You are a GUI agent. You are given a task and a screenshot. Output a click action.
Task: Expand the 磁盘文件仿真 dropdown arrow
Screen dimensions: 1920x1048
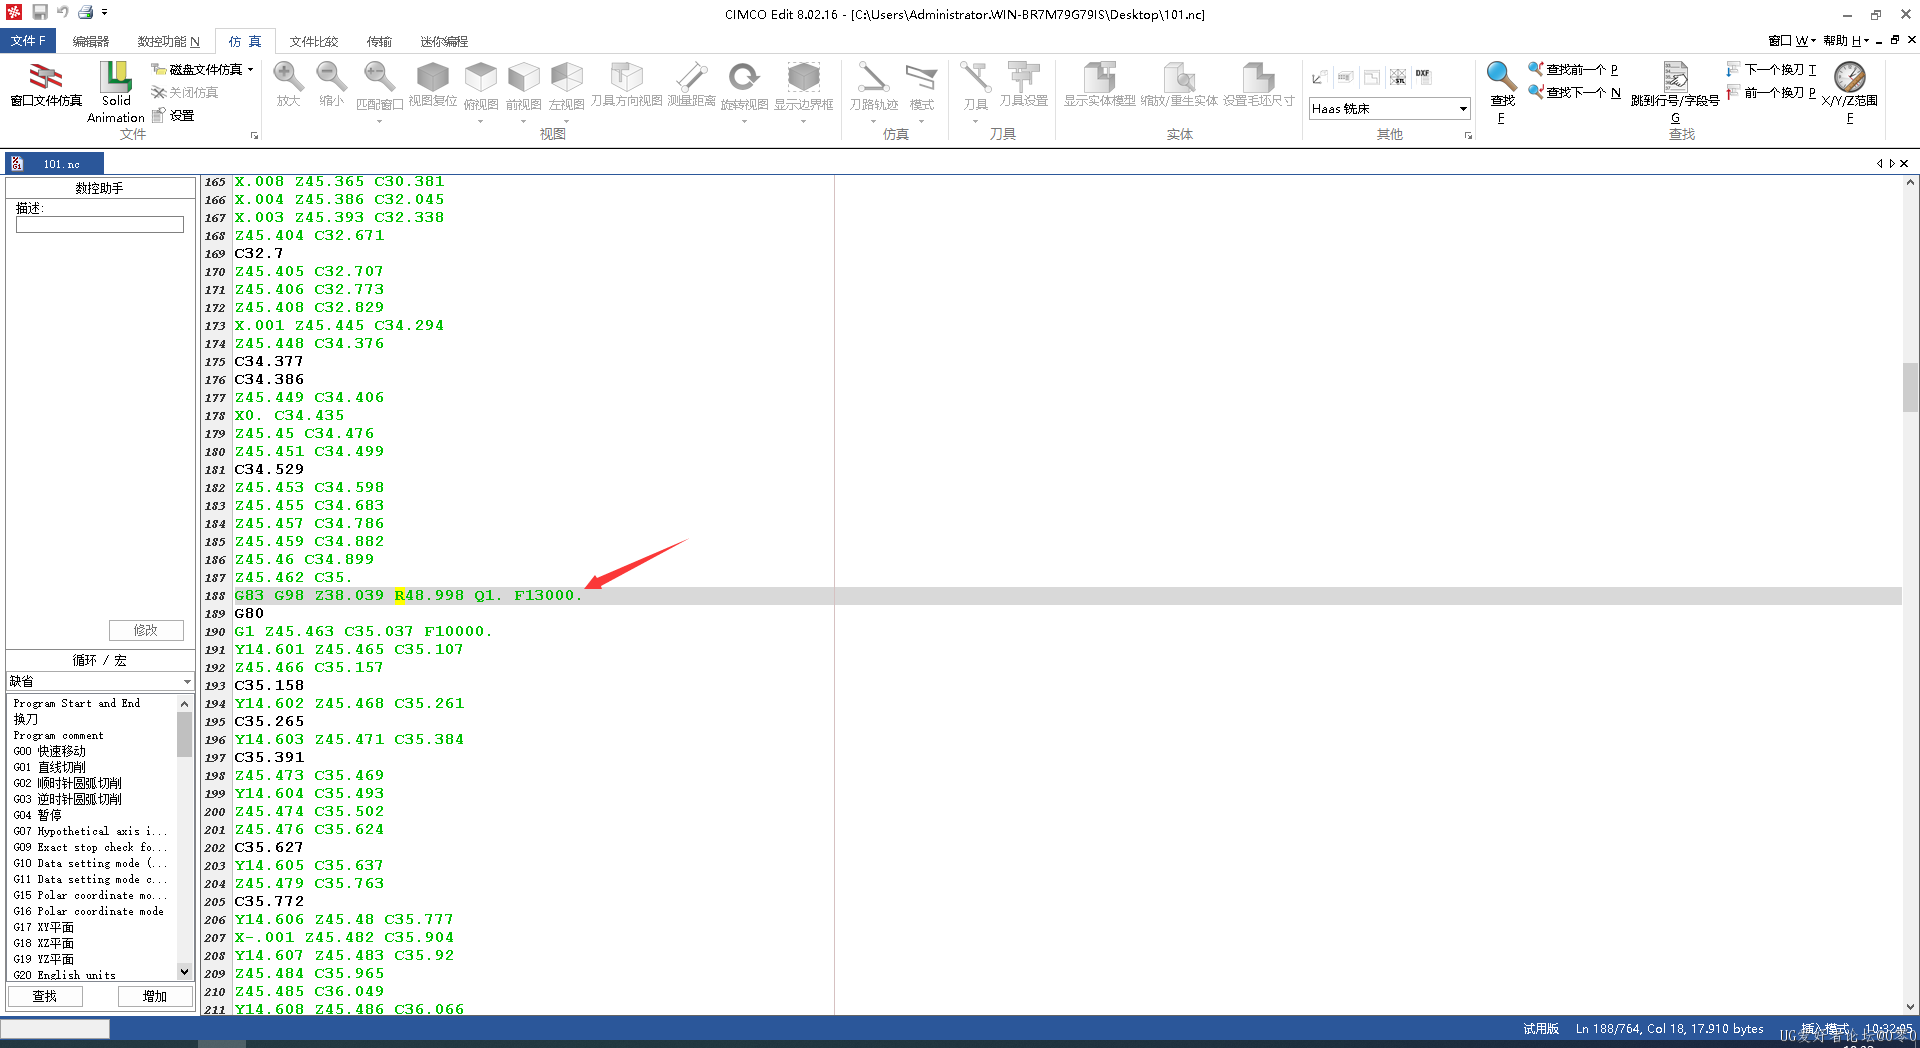click(x=250, y=69)
